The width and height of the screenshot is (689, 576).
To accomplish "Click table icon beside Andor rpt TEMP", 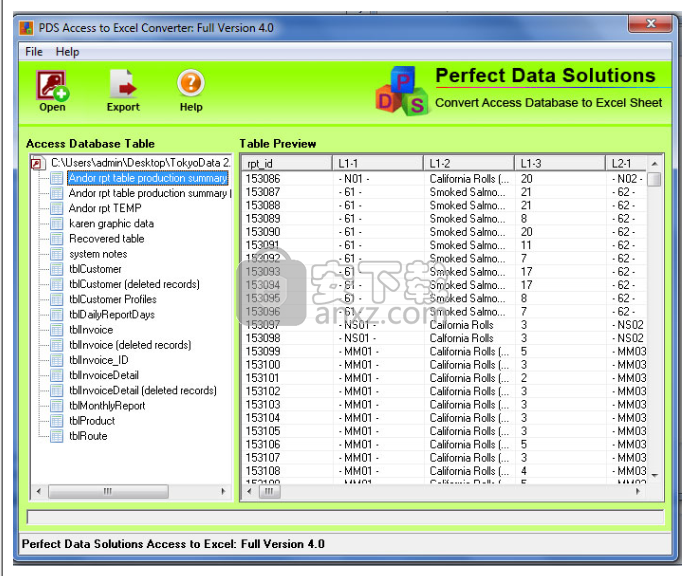I will [x=57, y=208].
